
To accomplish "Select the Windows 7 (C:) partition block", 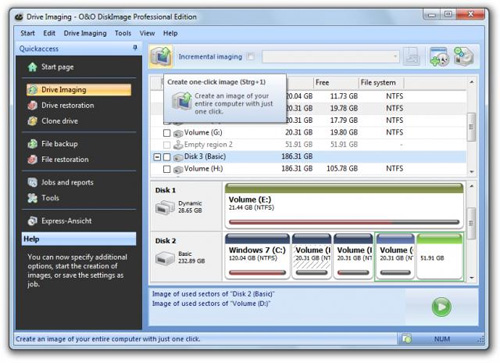I will (257, 256).
